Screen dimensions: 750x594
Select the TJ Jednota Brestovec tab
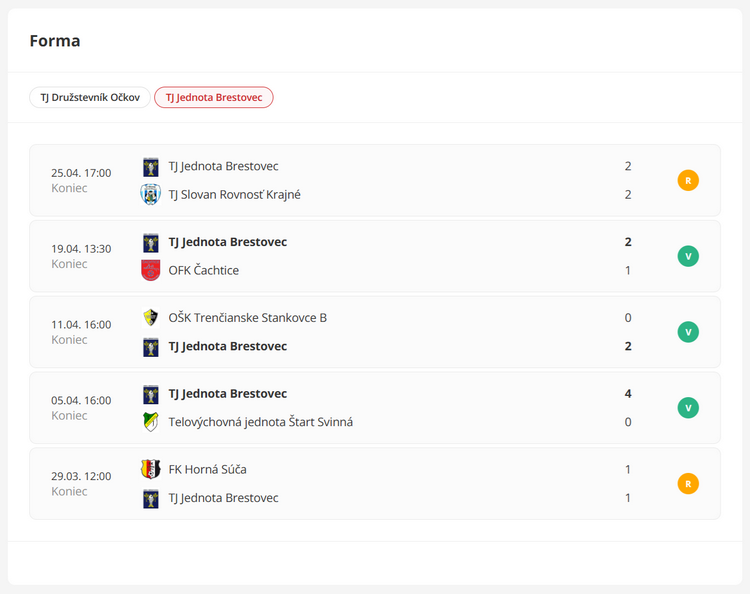pyautogui.click(x=214, y=98)
